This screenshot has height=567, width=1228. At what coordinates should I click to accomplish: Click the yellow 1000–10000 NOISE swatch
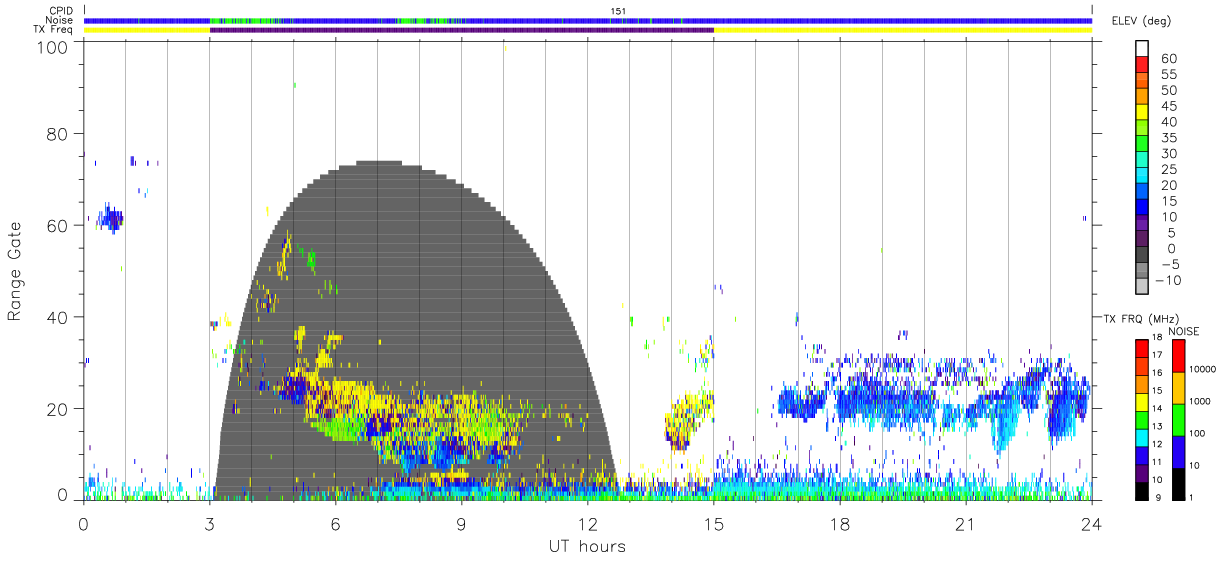tap(1179, 387)
